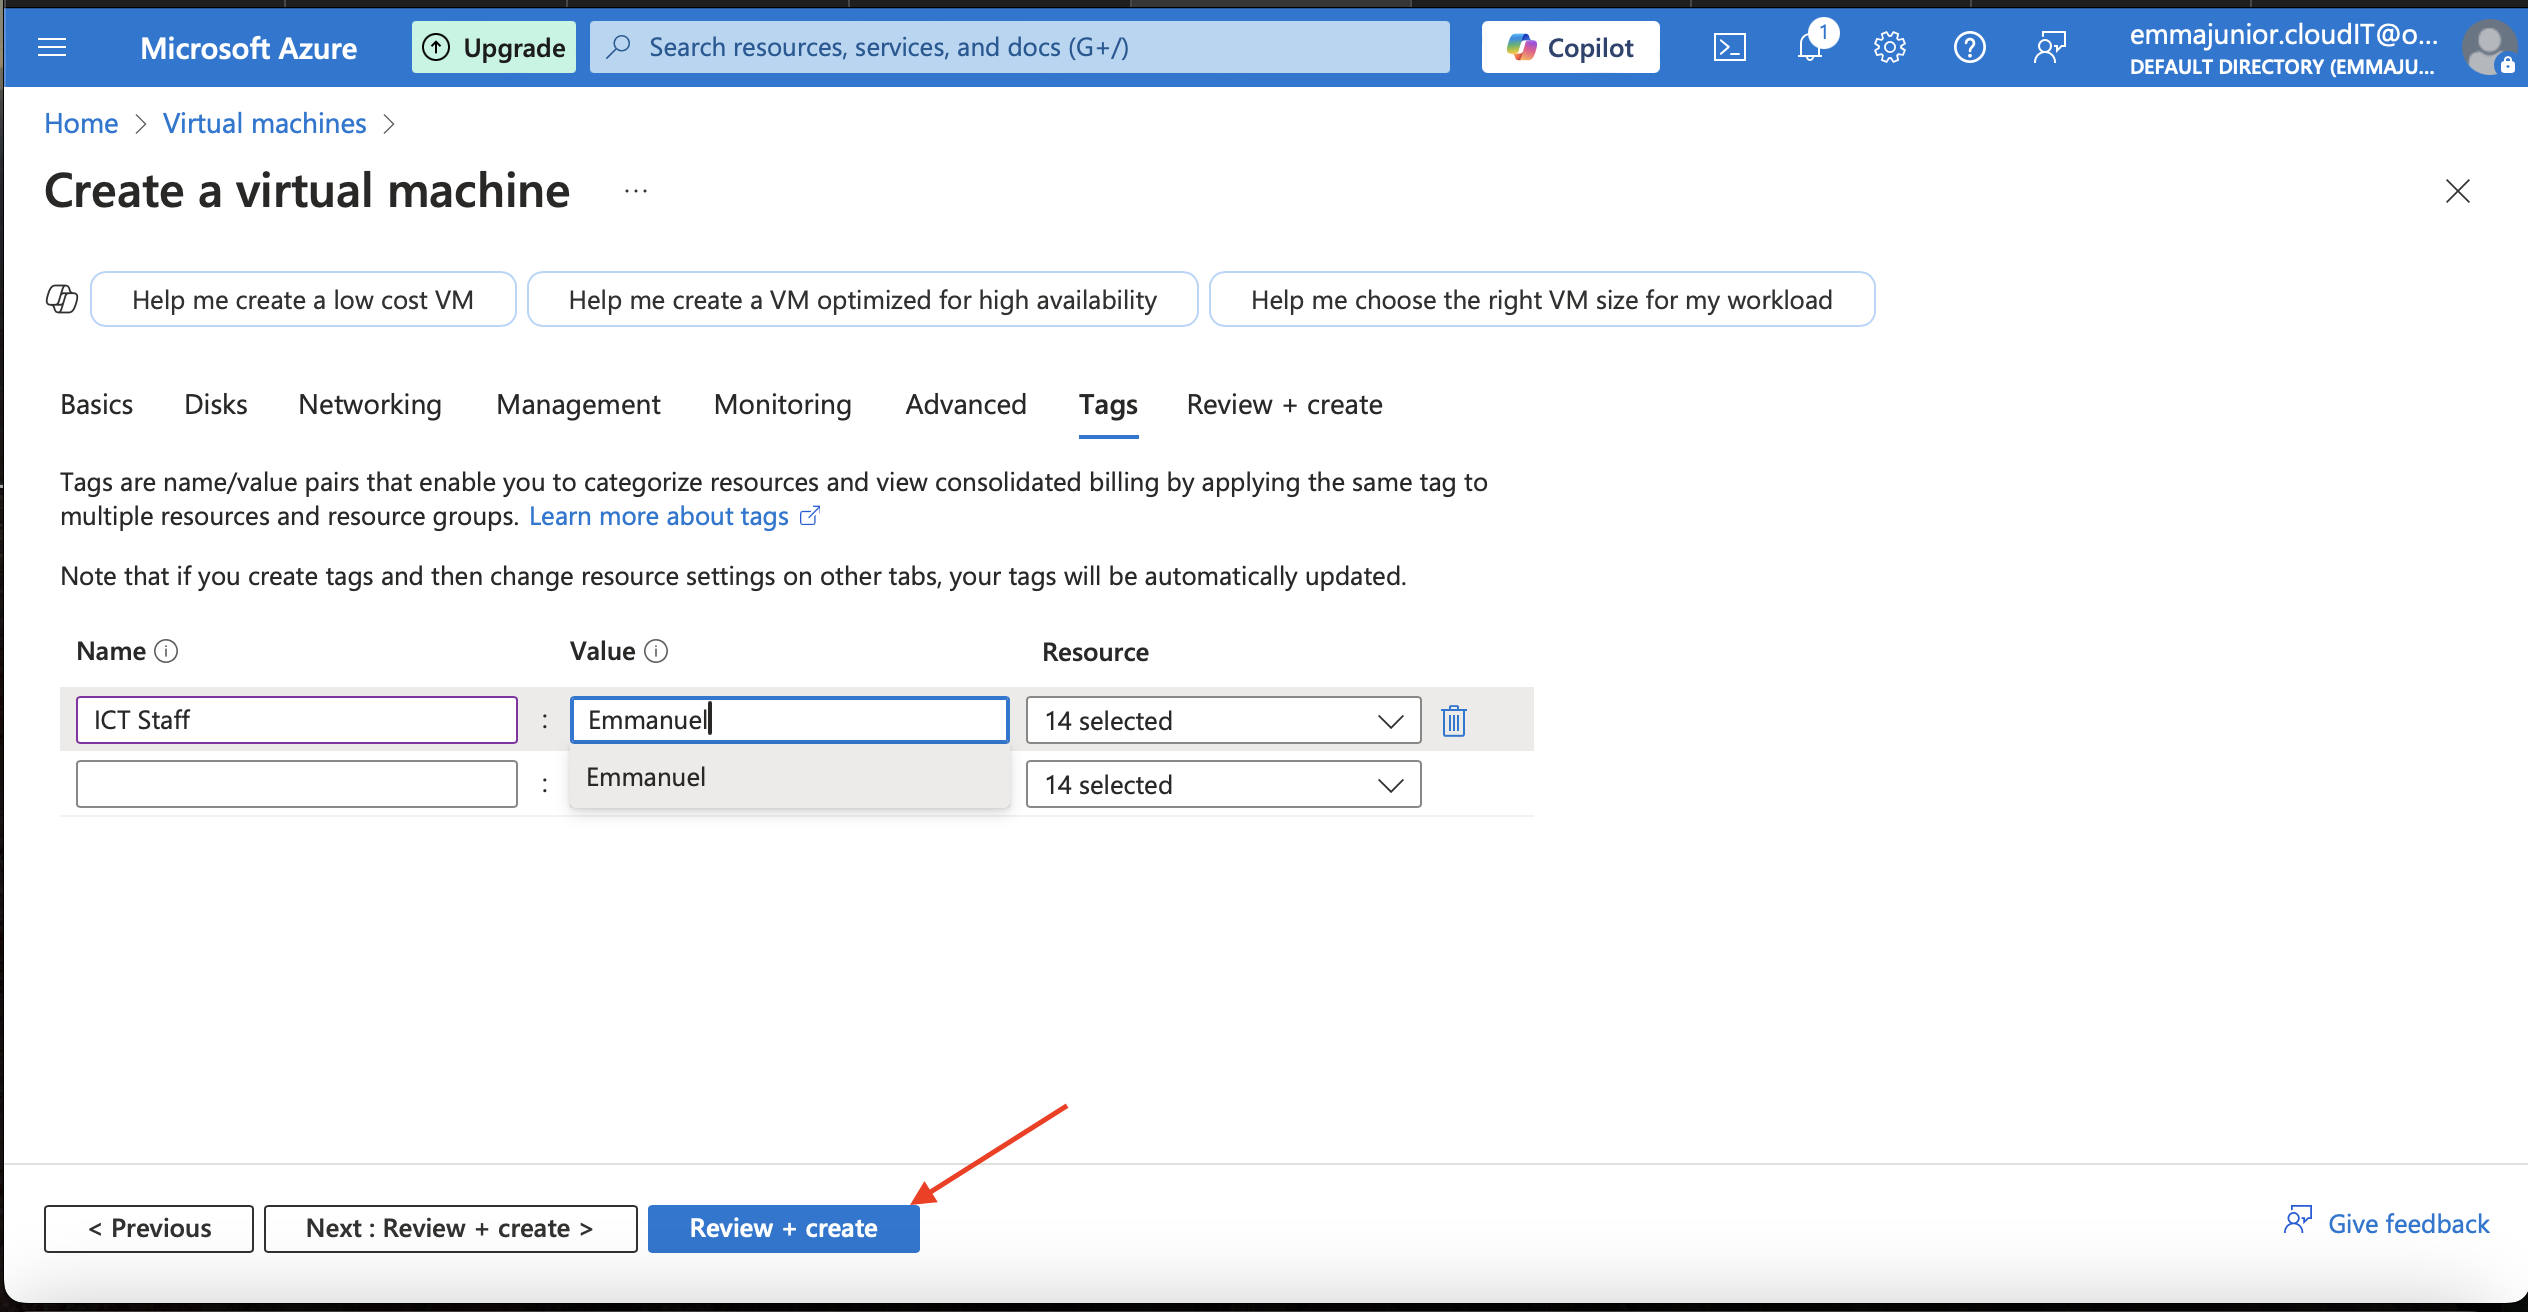The image size is (2528, 1312).
Task: Switch to the Disks tab
Action: (215, 404)
